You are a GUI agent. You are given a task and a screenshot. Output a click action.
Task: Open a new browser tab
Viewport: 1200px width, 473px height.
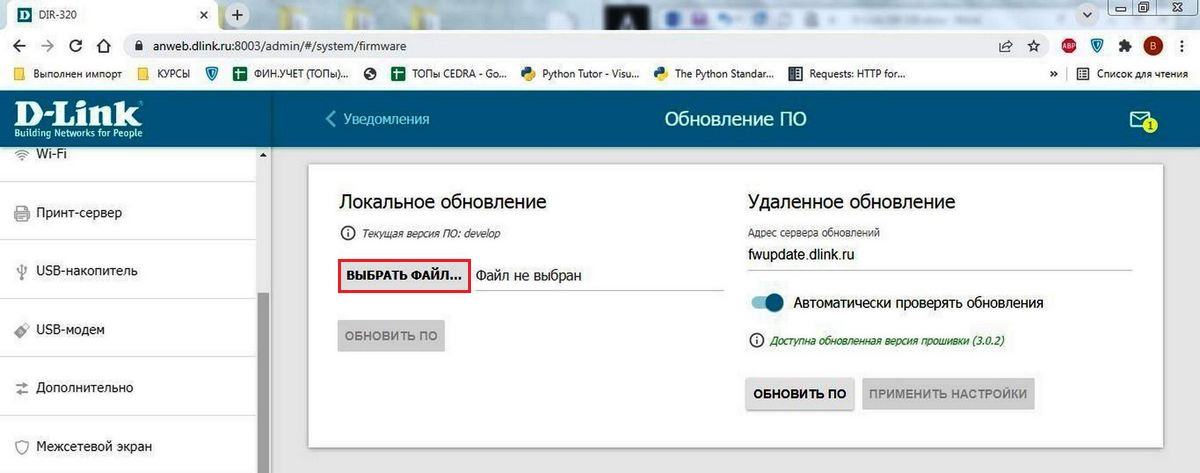[237, 15]
